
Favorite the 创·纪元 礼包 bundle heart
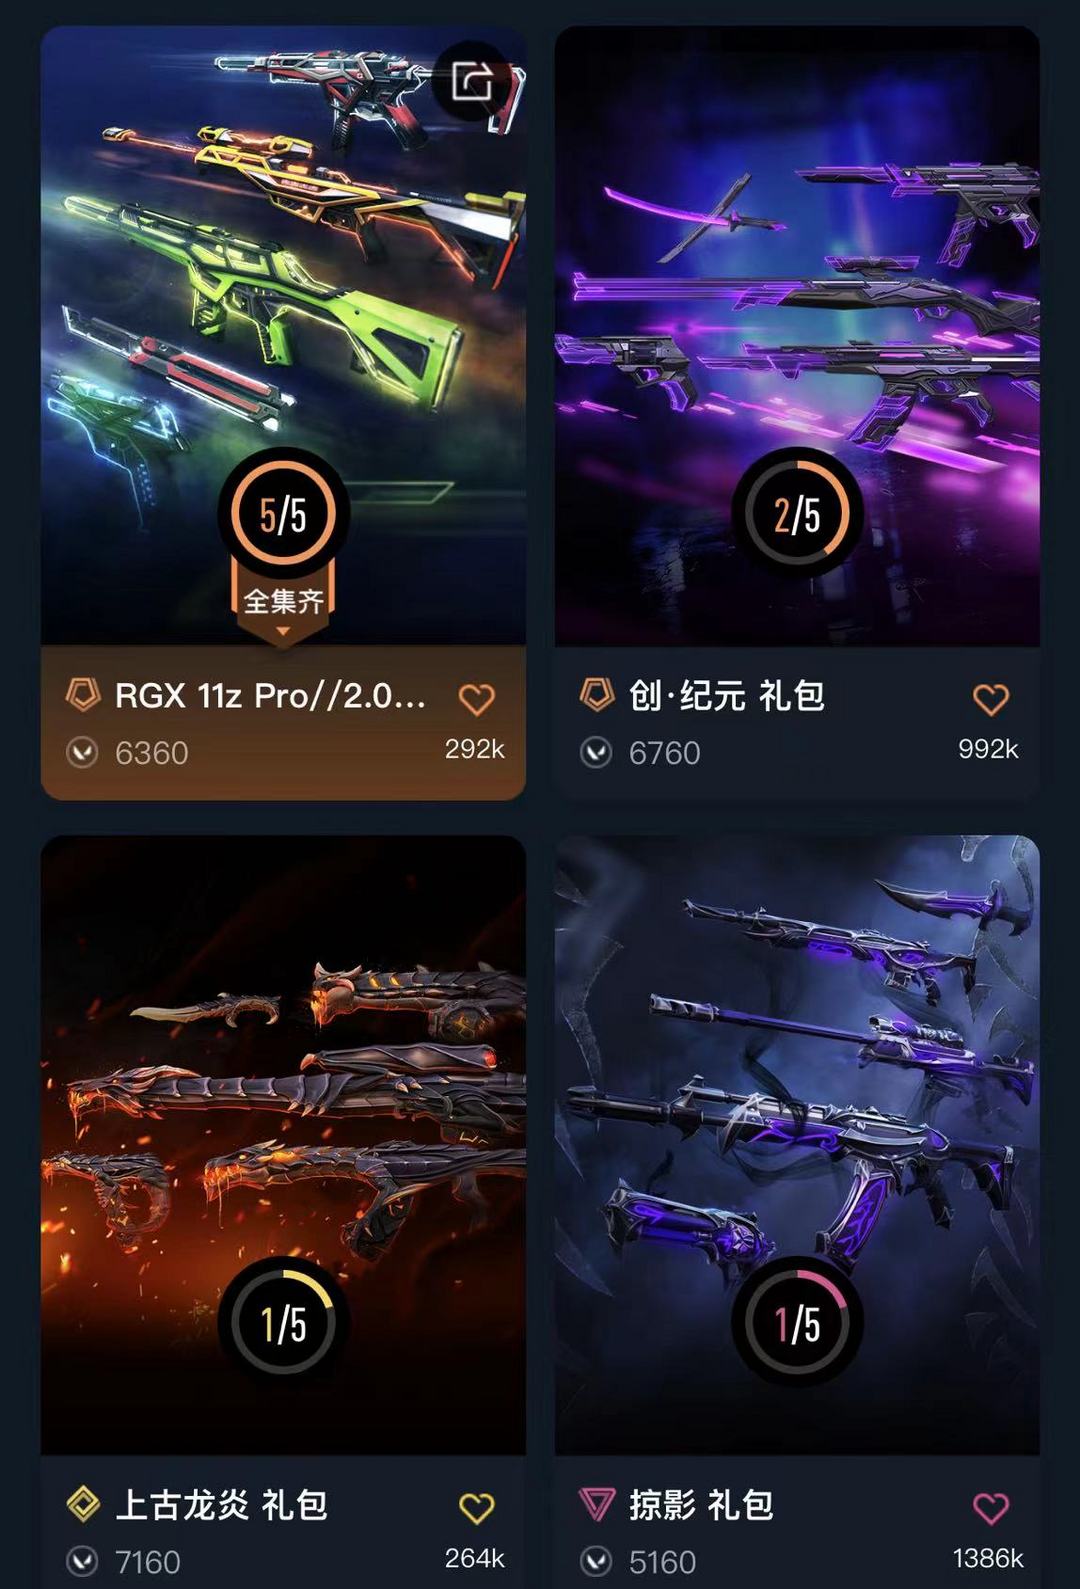990,699
